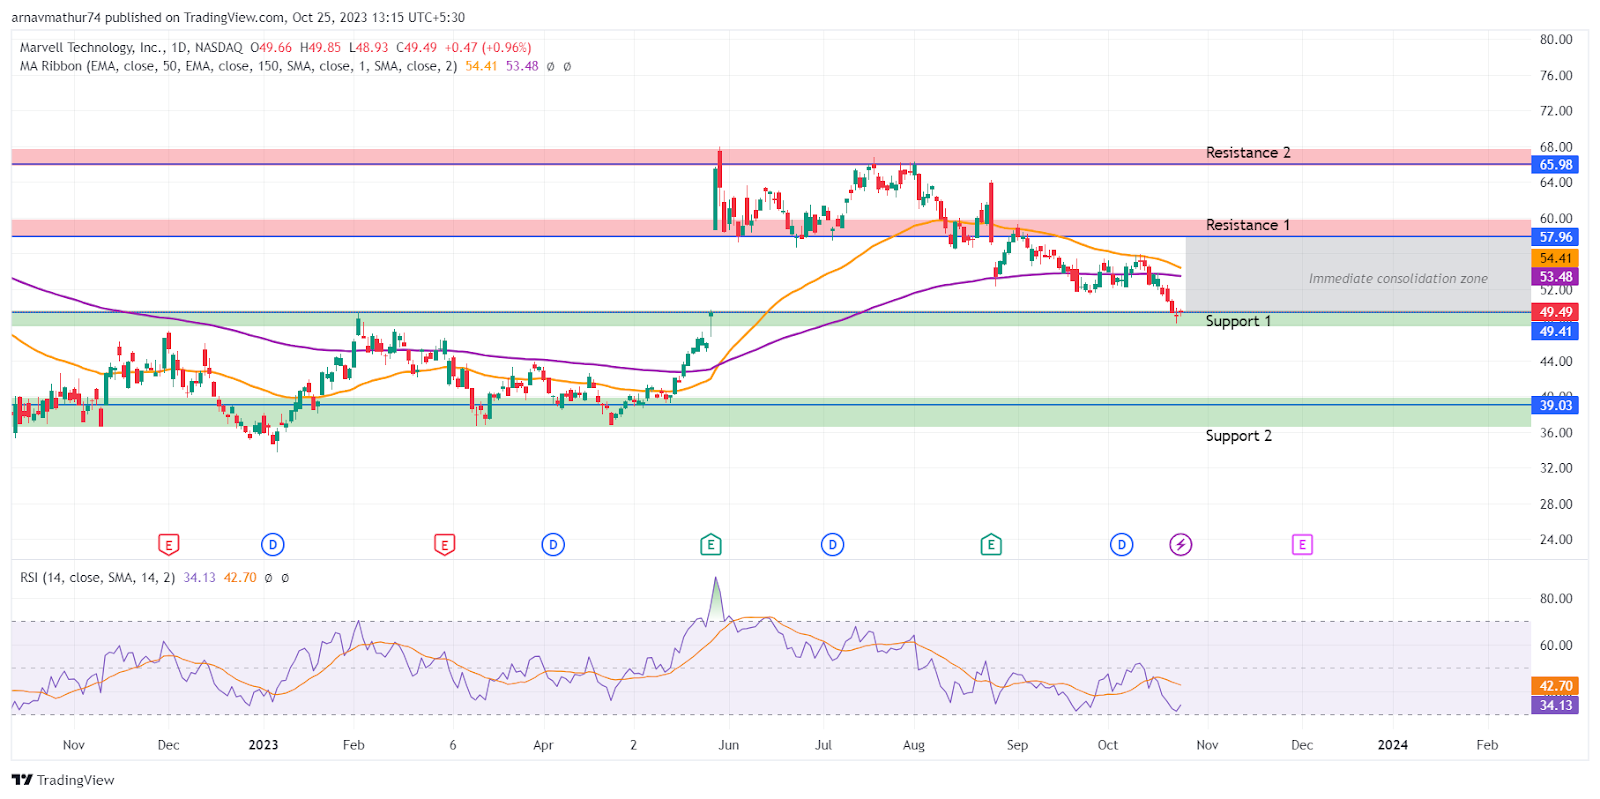
Task: Select the MA Ribbon indicator legend
Action: (x=239, y=66)
